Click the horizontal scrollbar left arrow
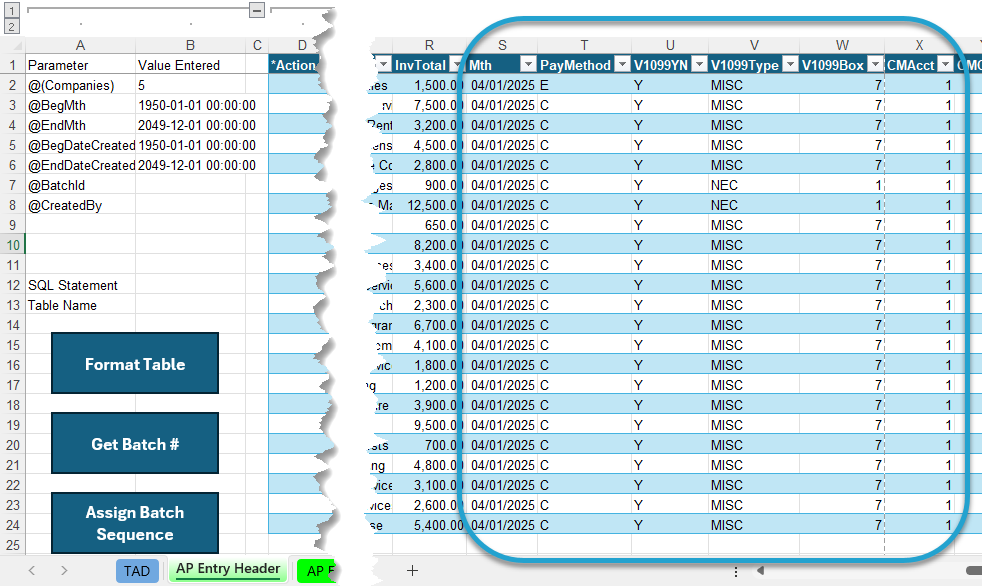 [x=760, y=570]
